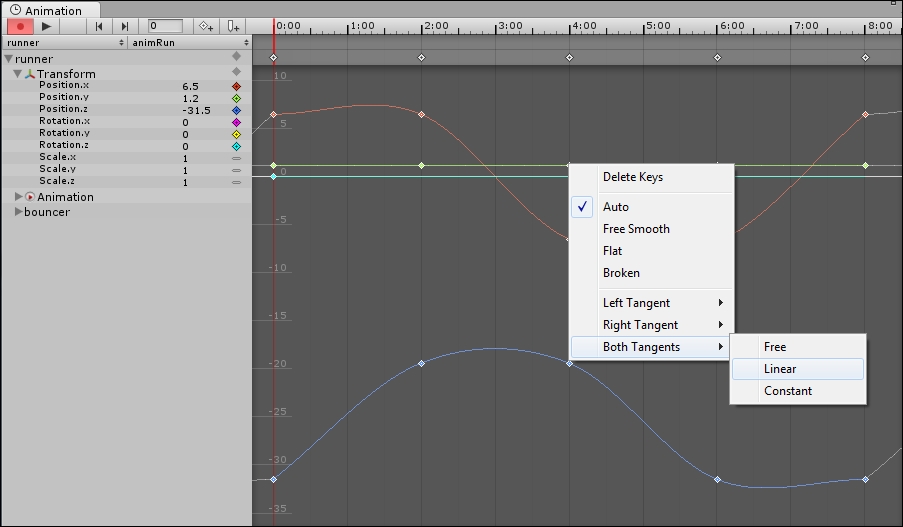Choose Free in Both Tangents submenu
This screenshot has width=903, height=527.
tap(798, 347)
